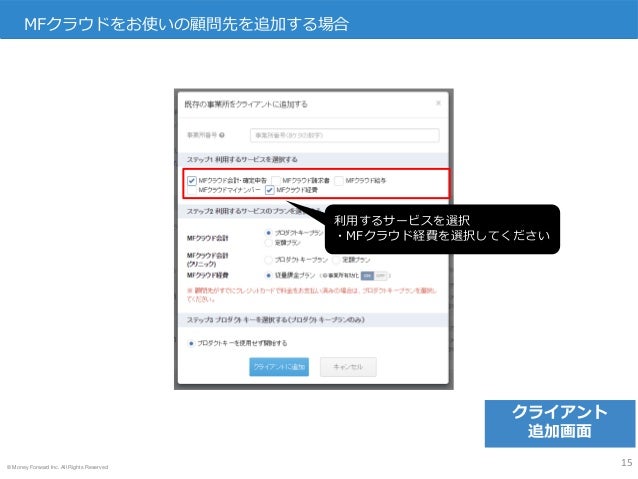
Task: Click the page number 15
Action: tap(627, 462)
